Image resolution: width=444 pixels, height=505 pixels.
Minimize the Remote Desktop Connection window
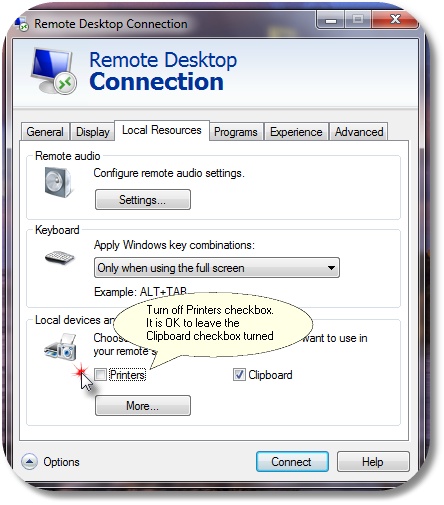[331, 20]
